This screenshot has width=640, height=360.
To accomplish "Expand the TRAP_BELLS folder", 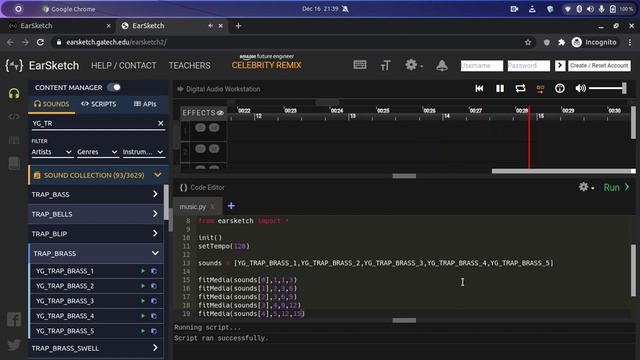I will coord(96,214).
